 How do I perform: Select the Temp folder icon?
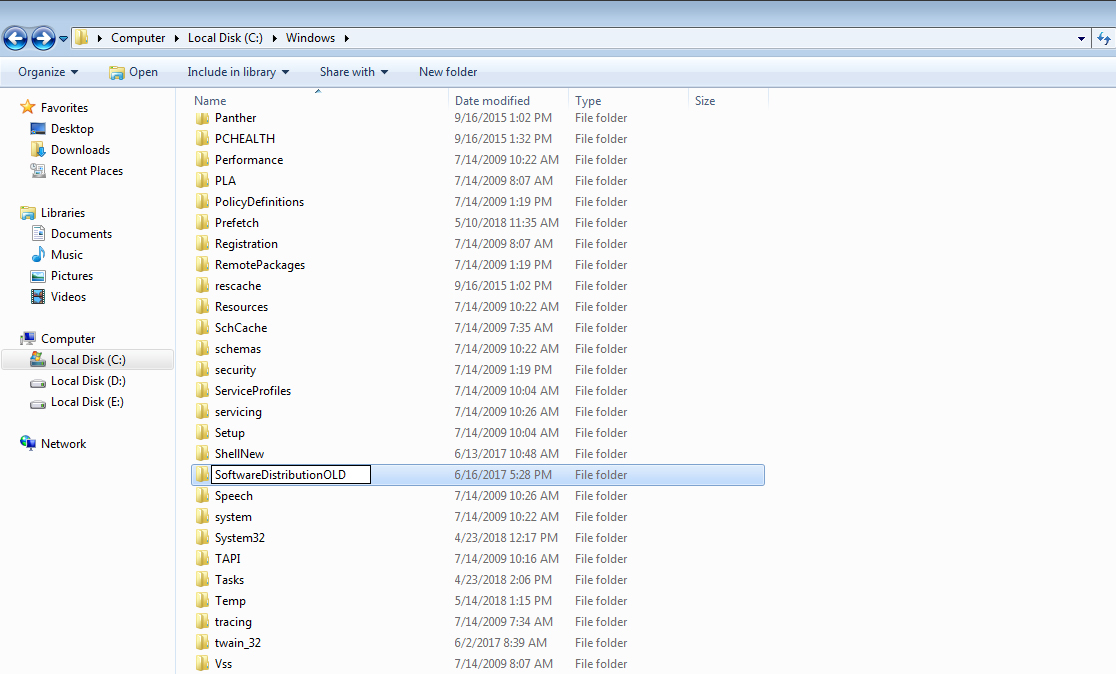click(202, 601)
